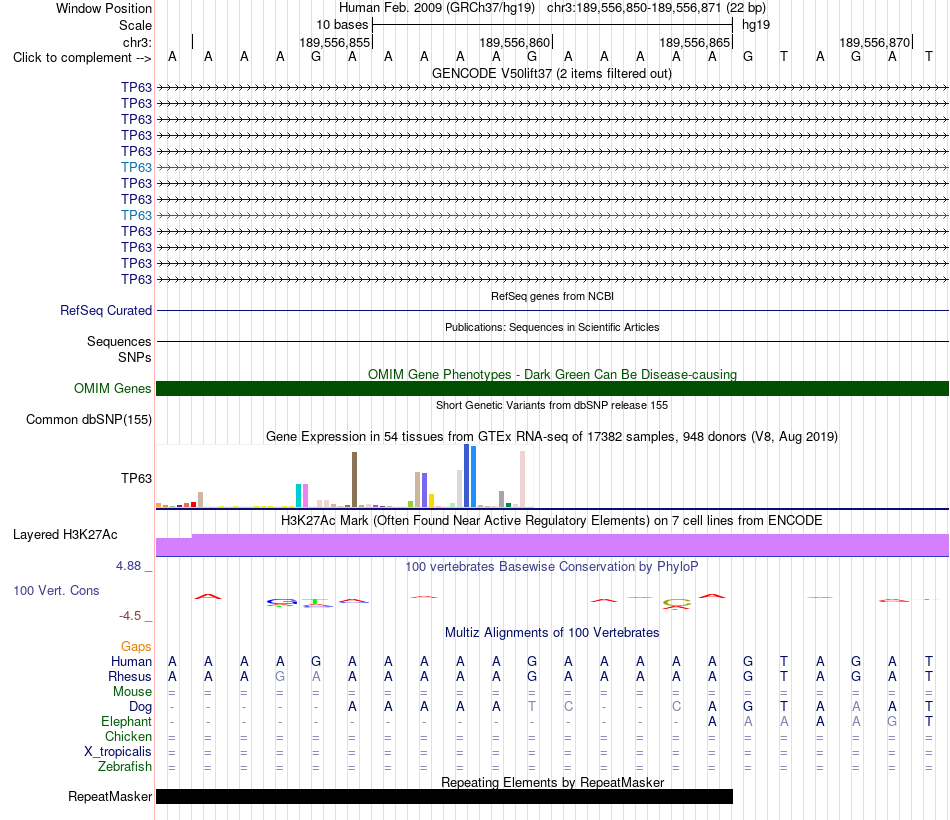Click the 'Human' alignment row label
The height and width of the screenshot is (820, 950).
click(131, 661)
